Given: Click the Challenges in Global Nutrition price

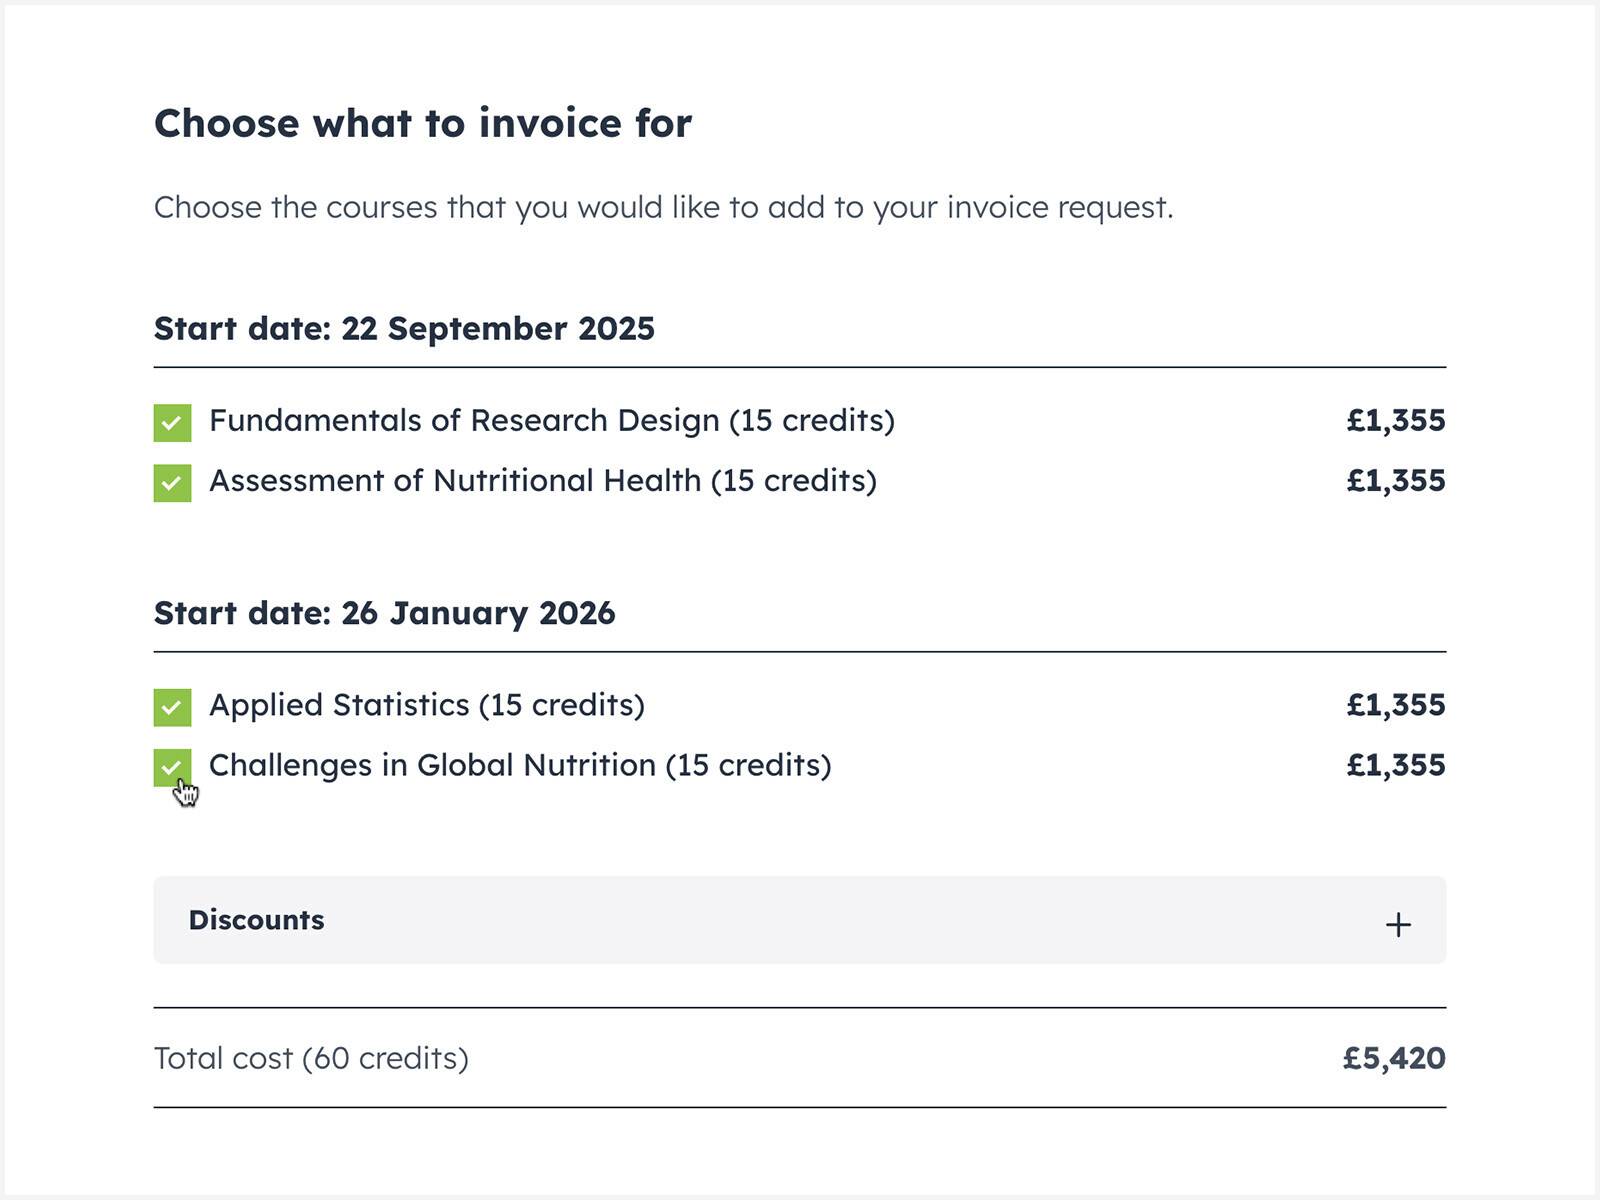Looking at the screenshot, I should (1395, 765).
